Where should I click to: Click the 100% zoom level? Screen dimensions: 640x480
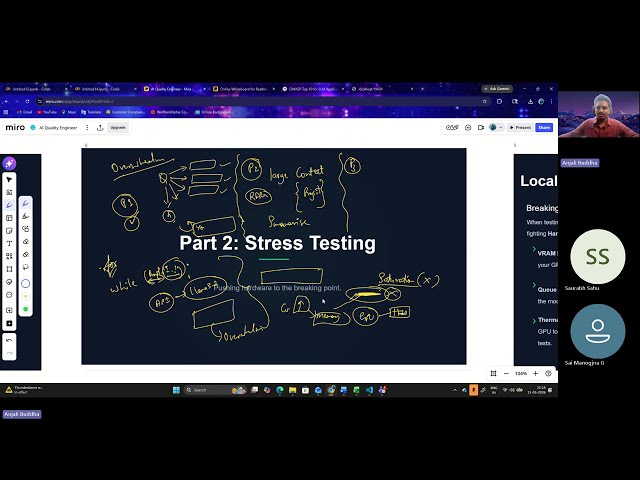coord(521,373)
